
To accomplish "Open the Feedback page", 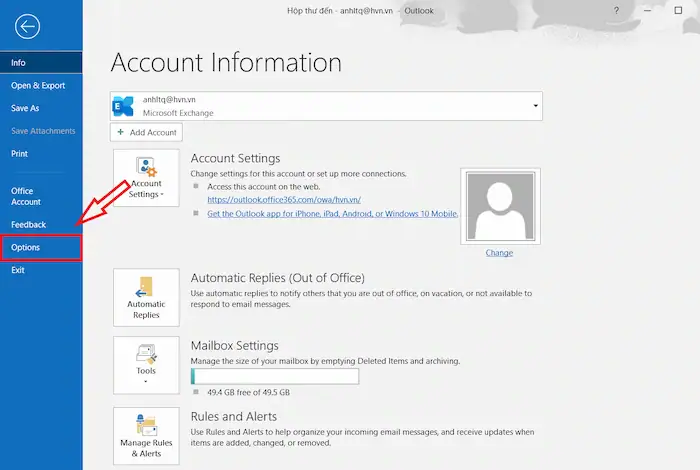I will (x=41, y=225).
